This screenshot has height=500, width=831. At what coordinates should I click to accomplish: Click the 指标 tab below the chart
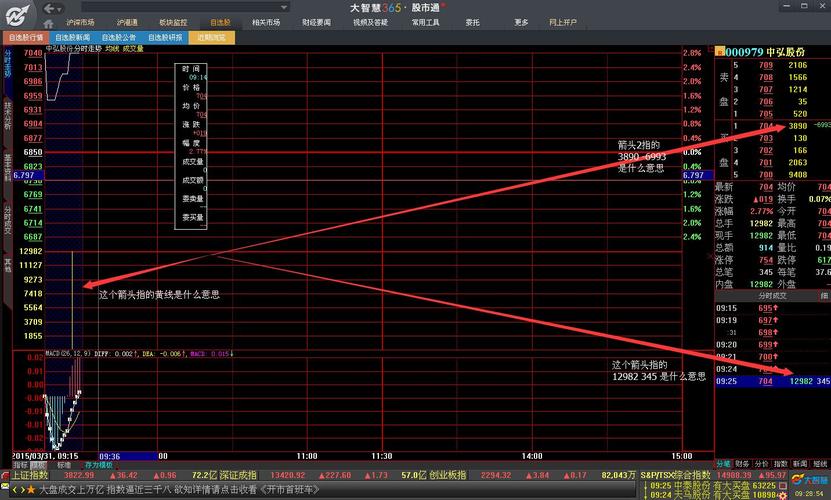coord(20,465)
